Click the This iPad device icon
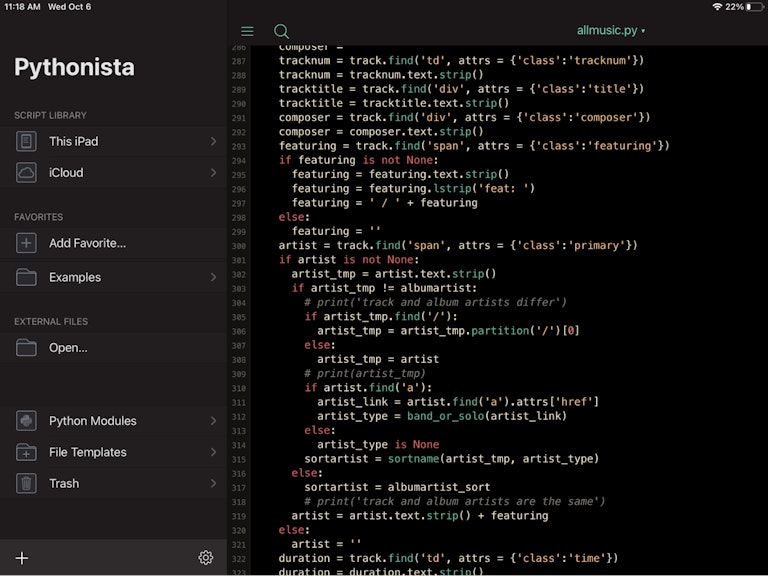Screen dimensions: 768x576 (26, 142)
